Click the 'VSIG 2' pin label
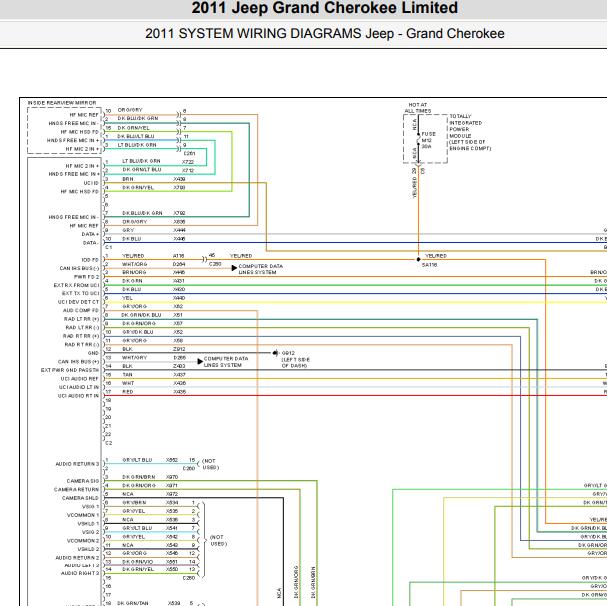The image size is (607, 606). pos(91,532)
